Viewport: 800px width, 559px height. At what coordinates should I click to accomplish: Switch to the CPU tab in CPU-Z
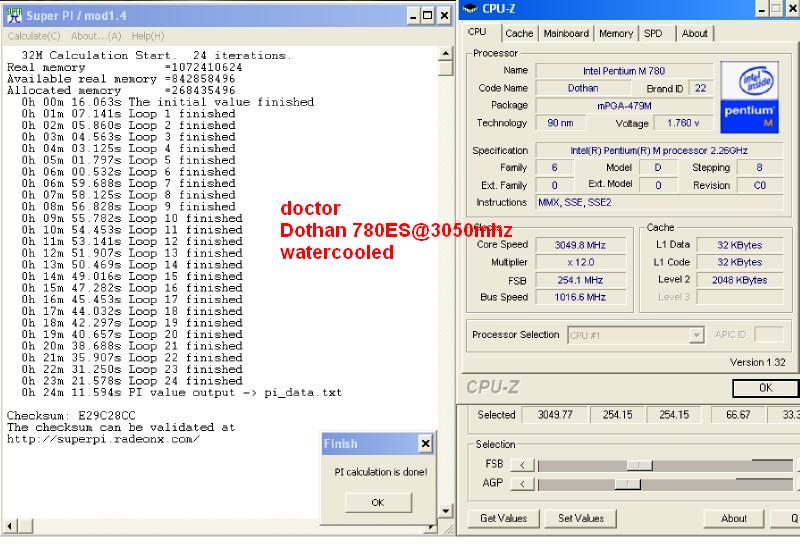click(477, 32)
